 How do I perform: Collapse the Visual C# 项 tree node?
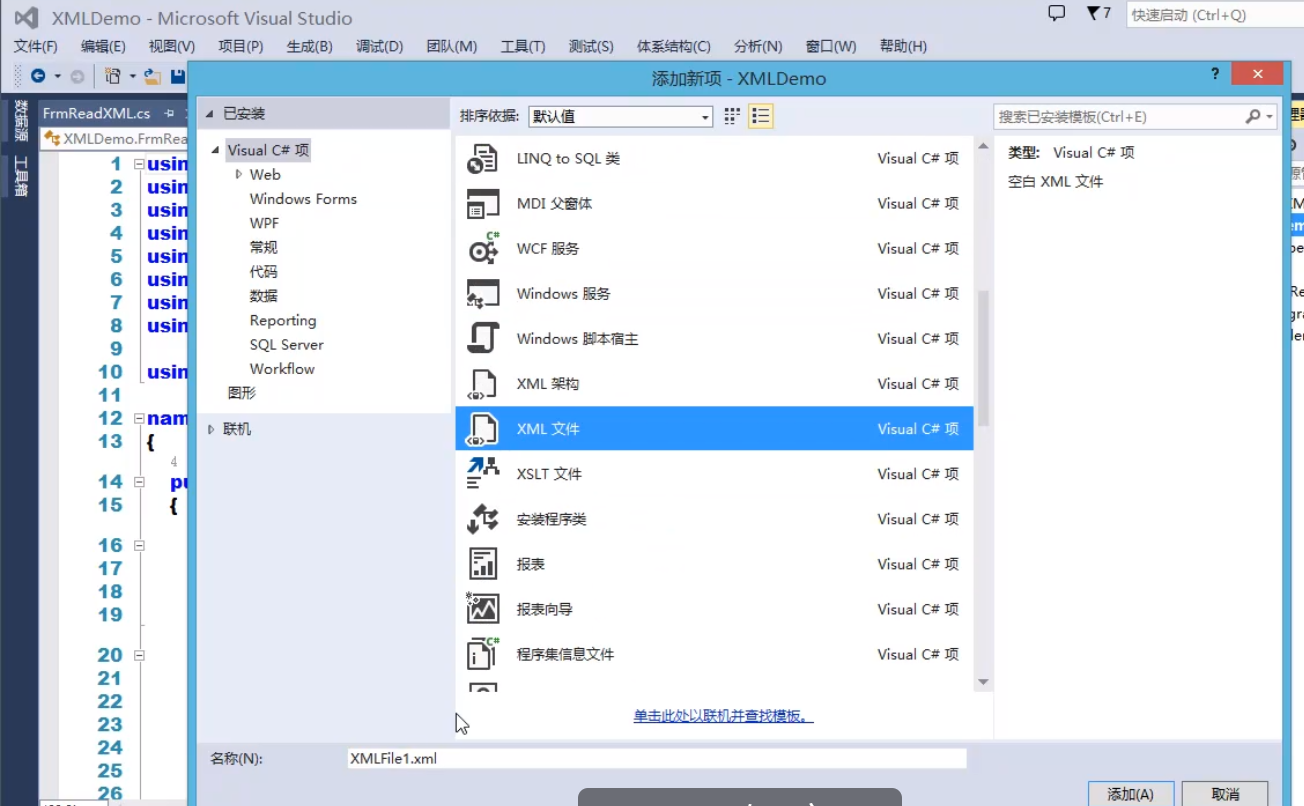point(215,150)
